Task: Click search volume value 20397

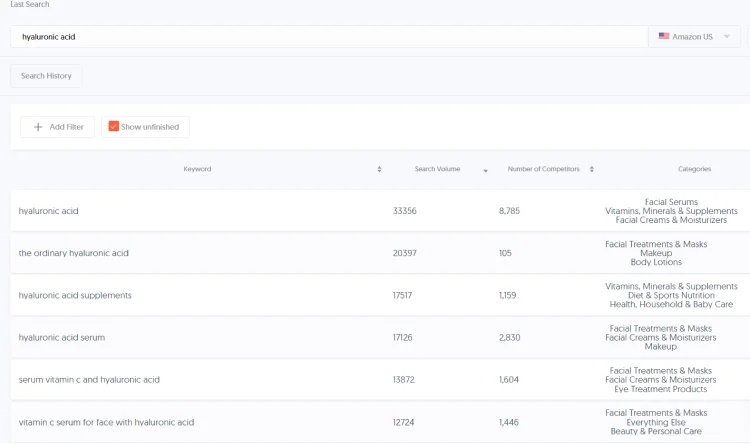Action: [x=405, y=253]
